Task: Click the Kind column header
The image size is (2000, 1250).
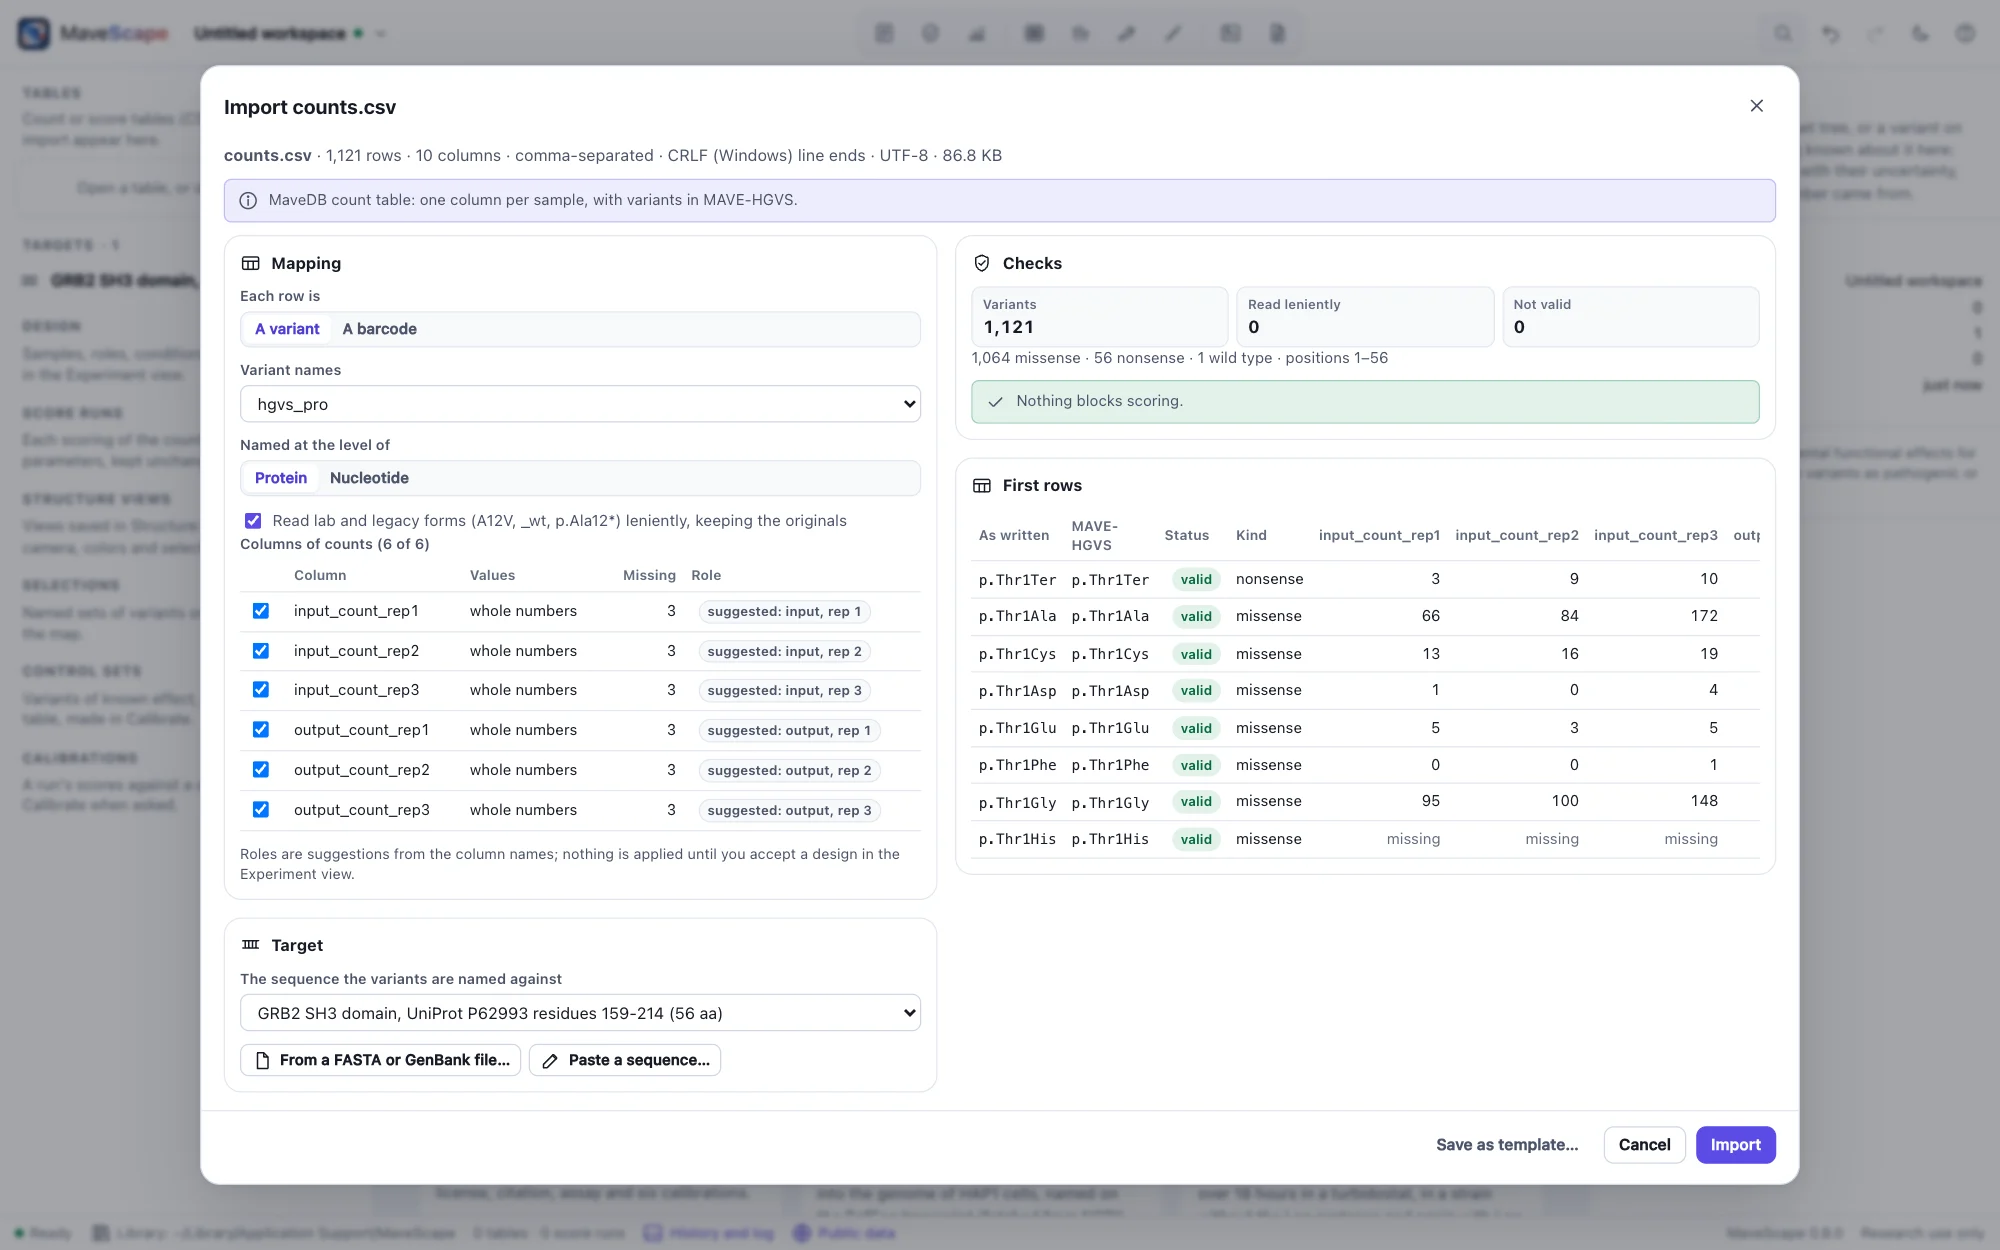Action: pos(1251,535)
